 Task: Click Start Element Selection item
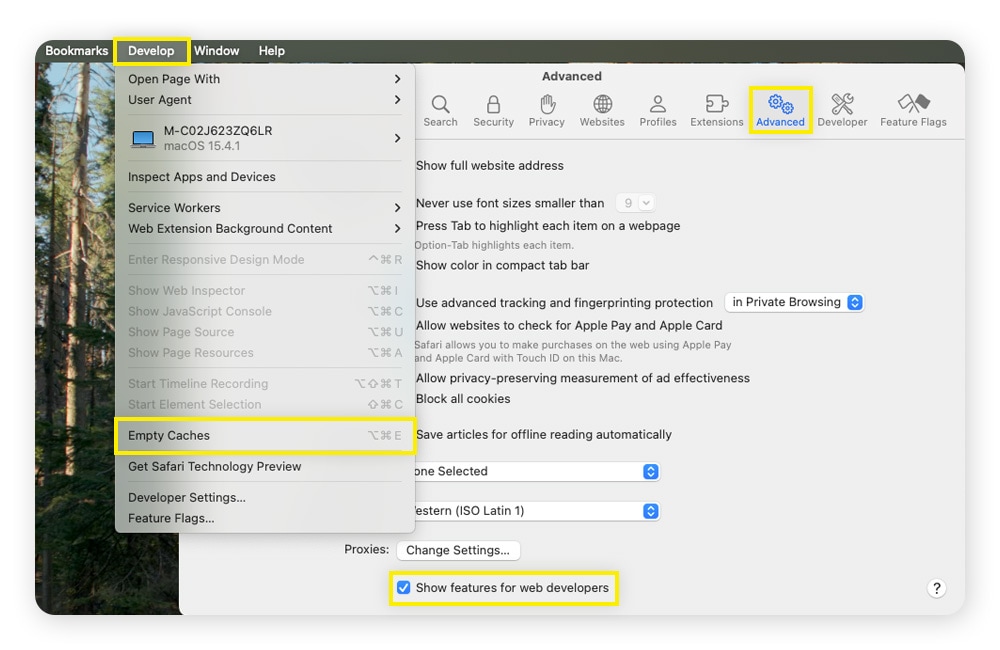[x=265, y=404]
